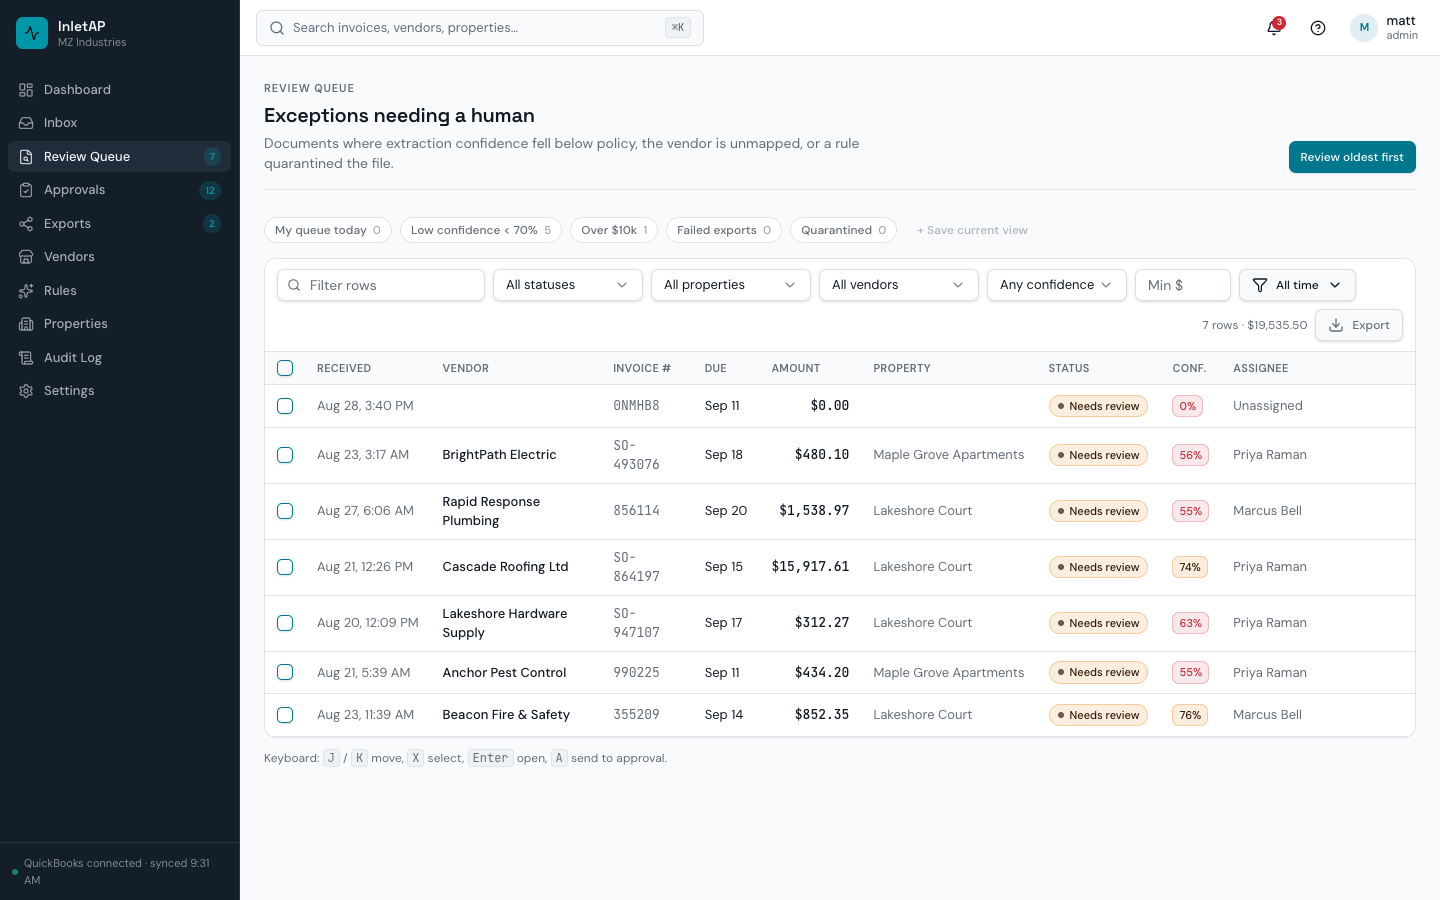Open the All properties dropdown
Viewport: 1440px width, 900px height.
point(731,285)
